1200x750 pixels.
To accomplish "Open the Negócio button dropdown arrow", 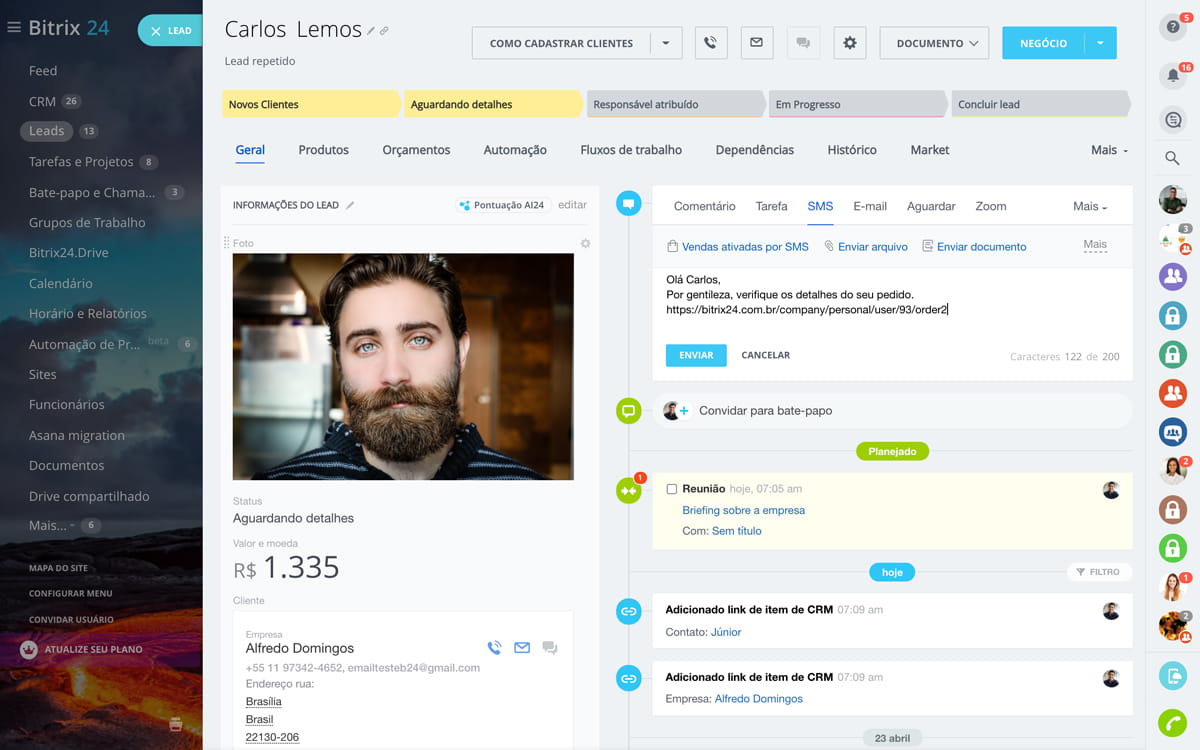I will pos(1100,43).
